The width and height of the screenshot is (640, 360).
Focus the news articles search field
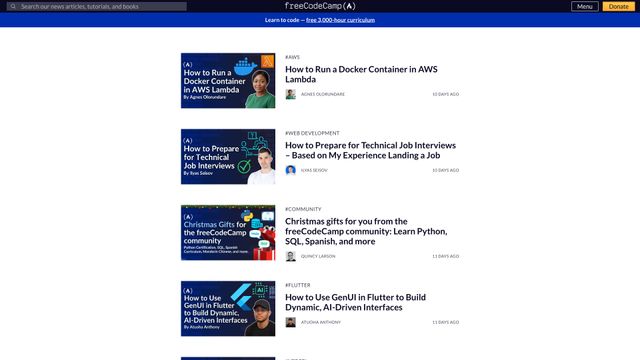pyautogui.click(x=97, y=7)
